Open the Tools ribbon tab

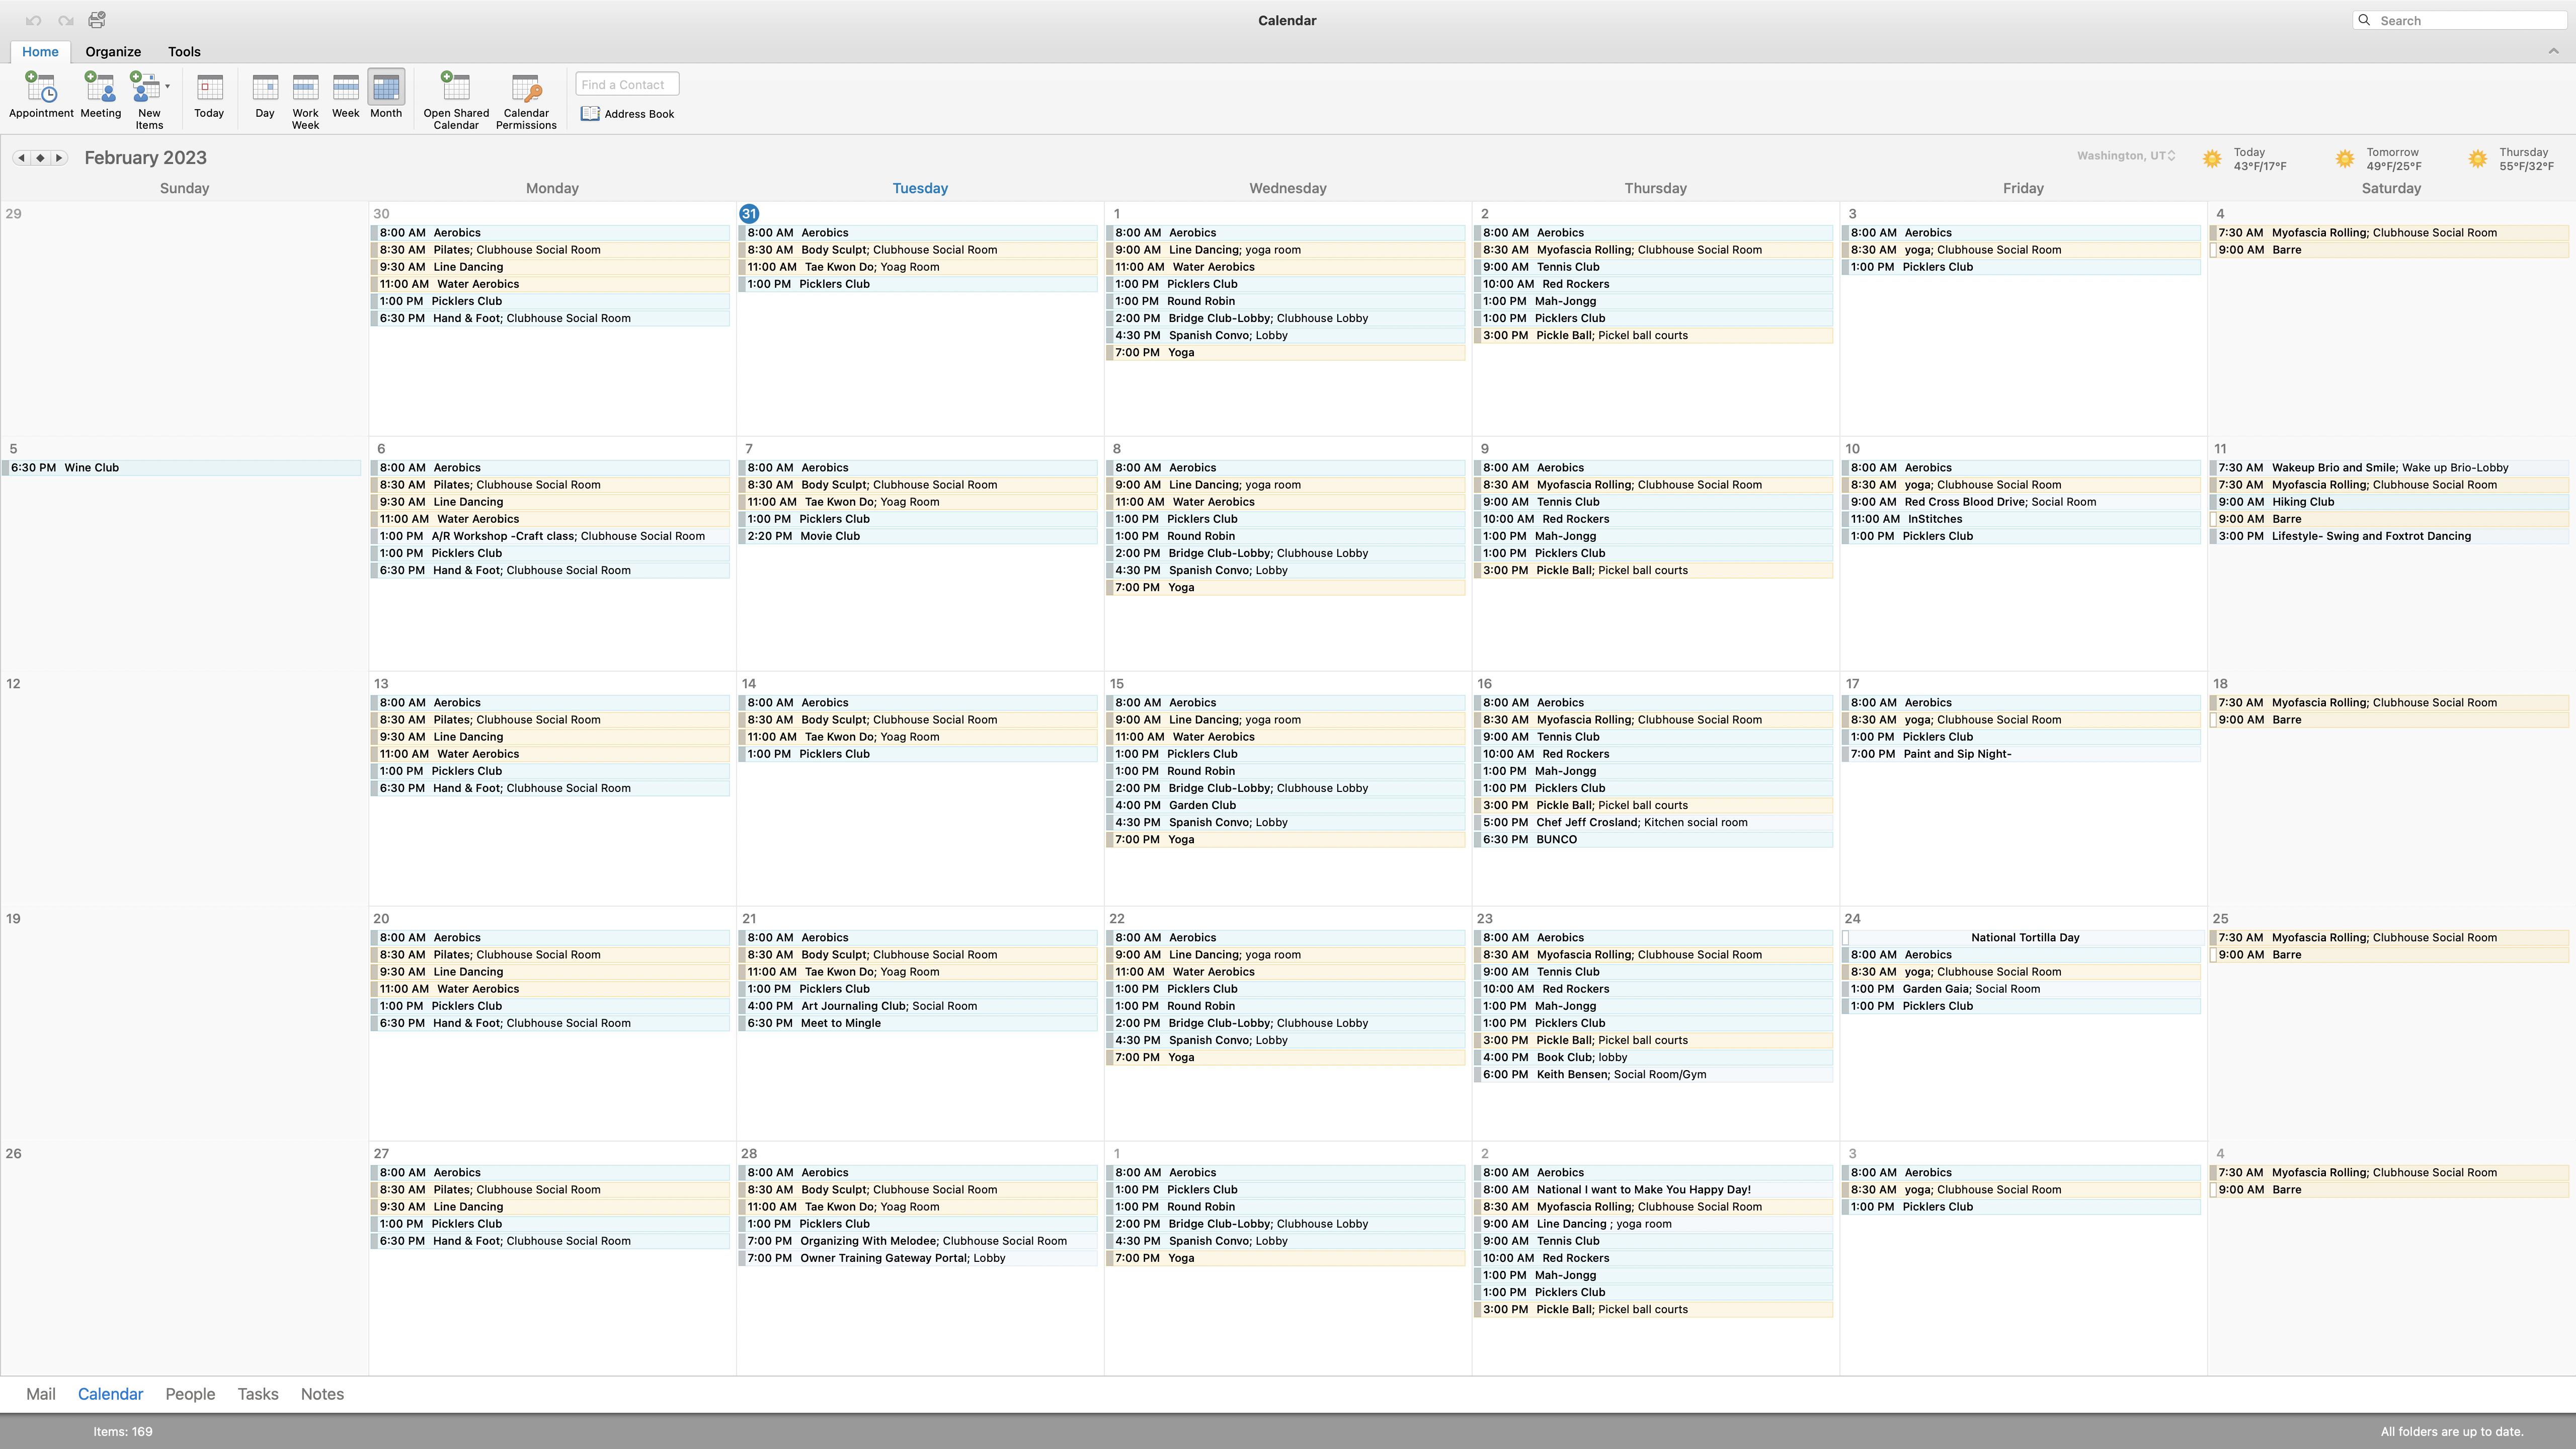point(184,52)
